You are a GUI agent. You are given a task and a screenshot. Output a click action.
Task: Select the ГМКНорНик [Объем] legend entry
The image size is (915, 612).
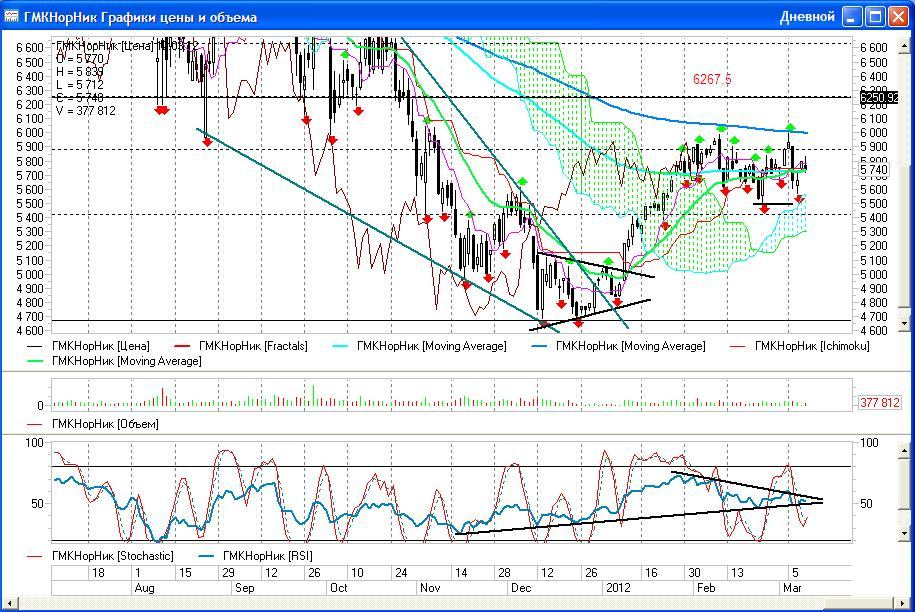[x=93, y=424]
